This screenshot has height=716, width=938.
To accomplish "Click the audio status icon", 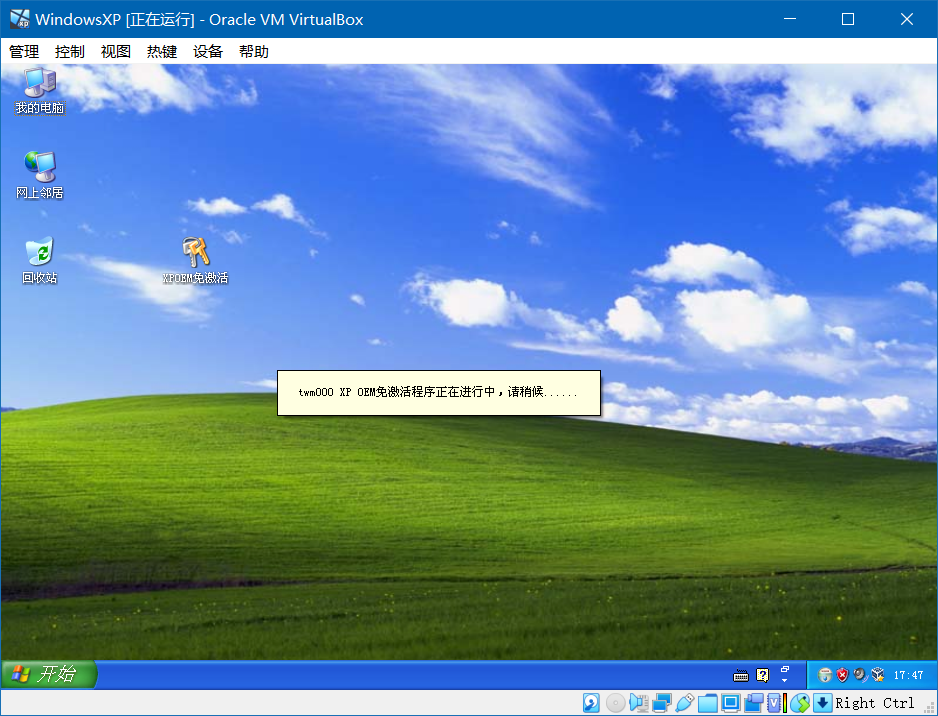I will (x=639, y=703).
